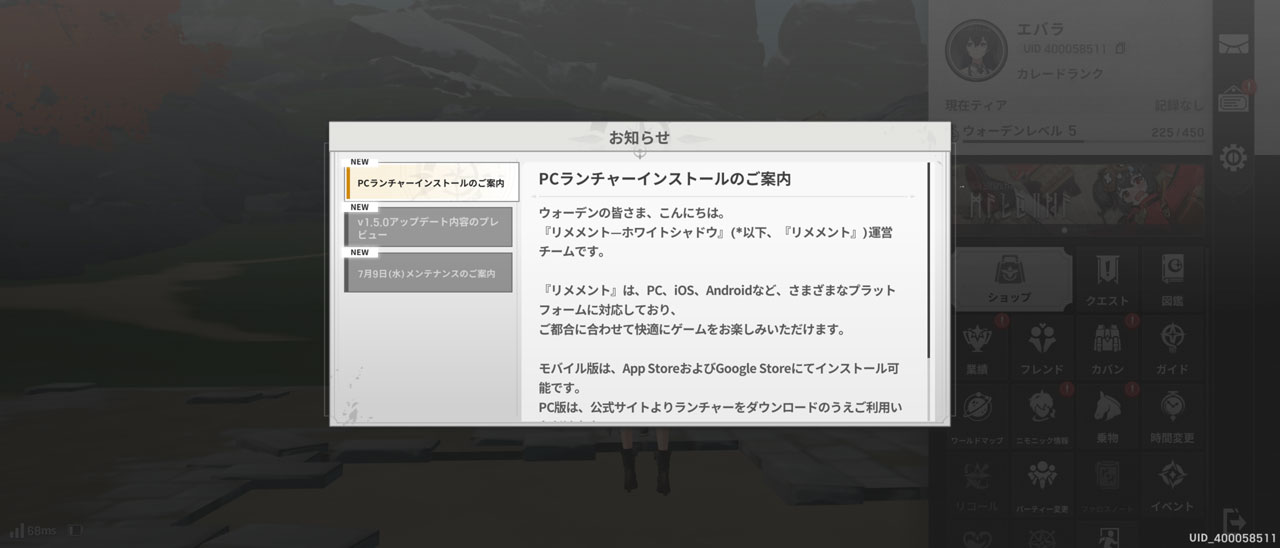Click the エバラ player name
Viewport: 1280px width, 548px height.
click(x=1040, y=29)
